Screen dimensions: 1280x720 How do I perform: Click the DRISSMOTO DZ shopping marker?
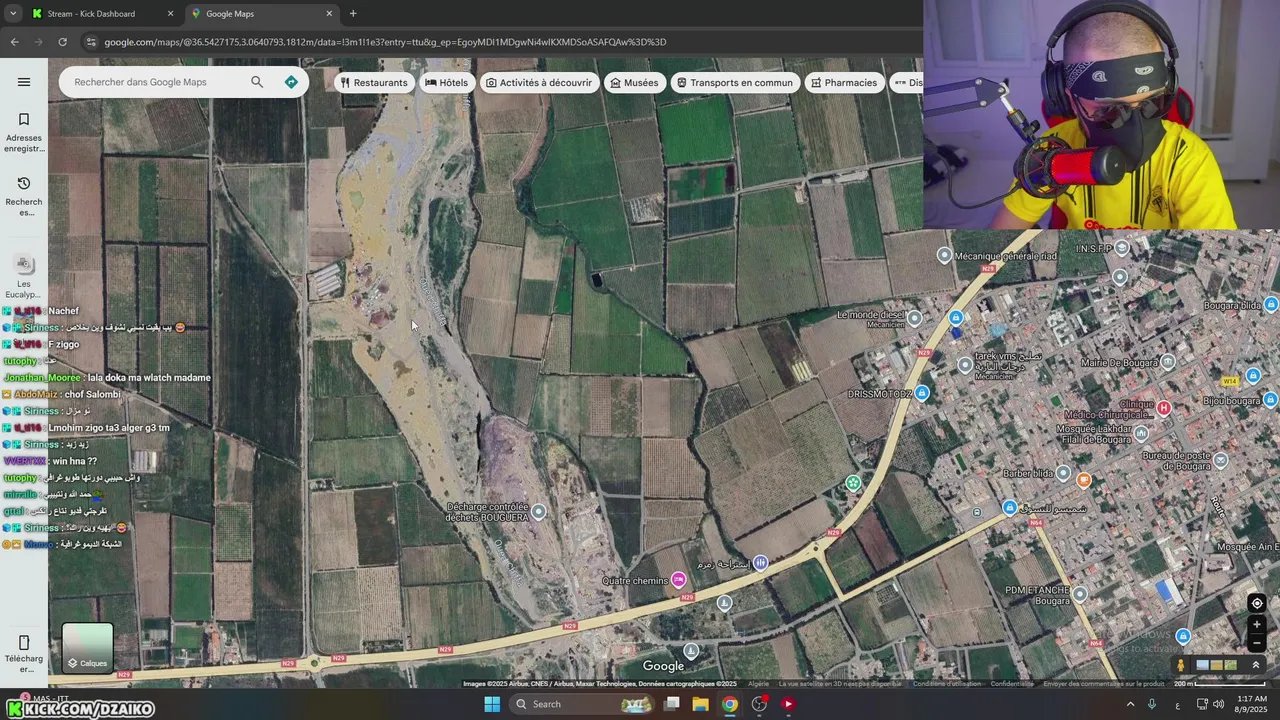[922, 393]
